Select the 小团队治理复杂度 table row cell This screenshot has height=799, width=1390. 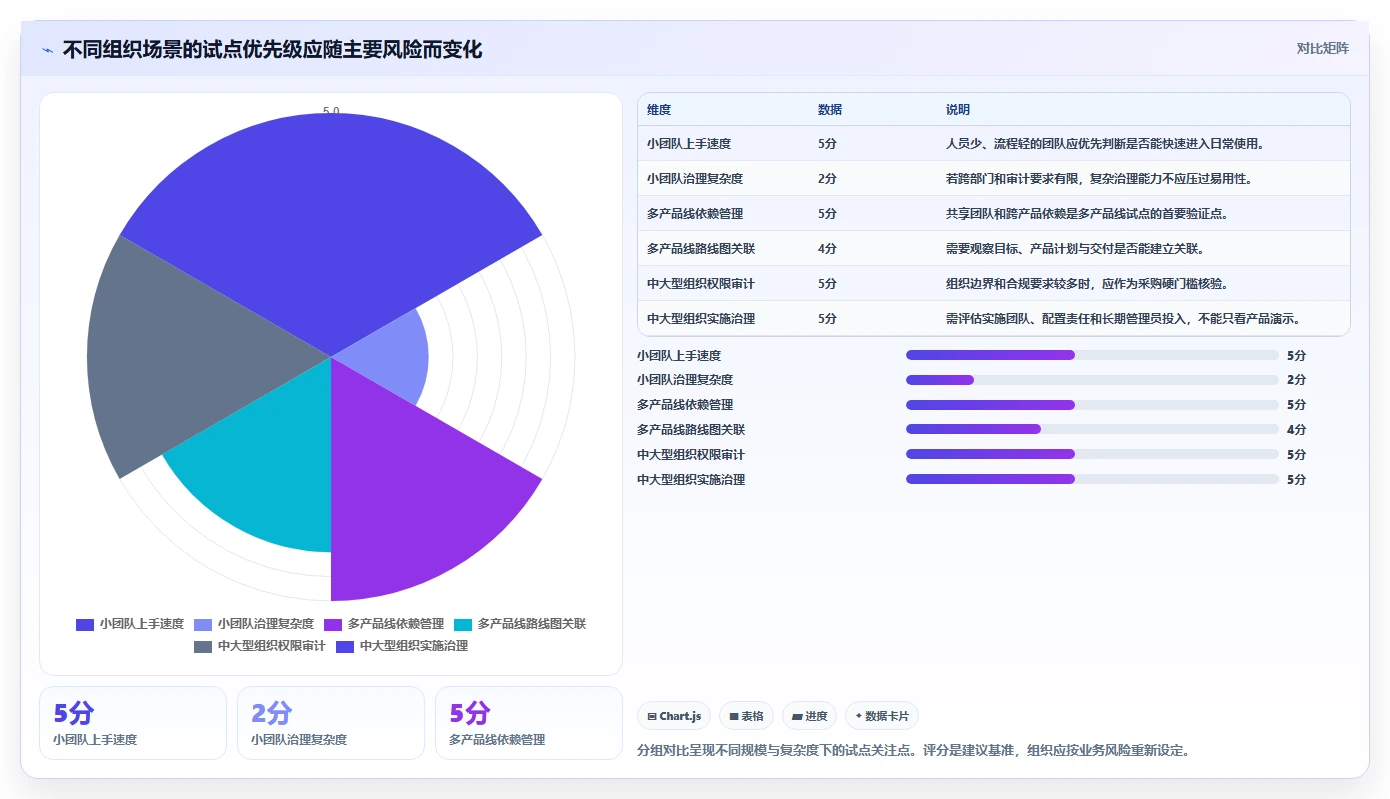pos(695,179)
